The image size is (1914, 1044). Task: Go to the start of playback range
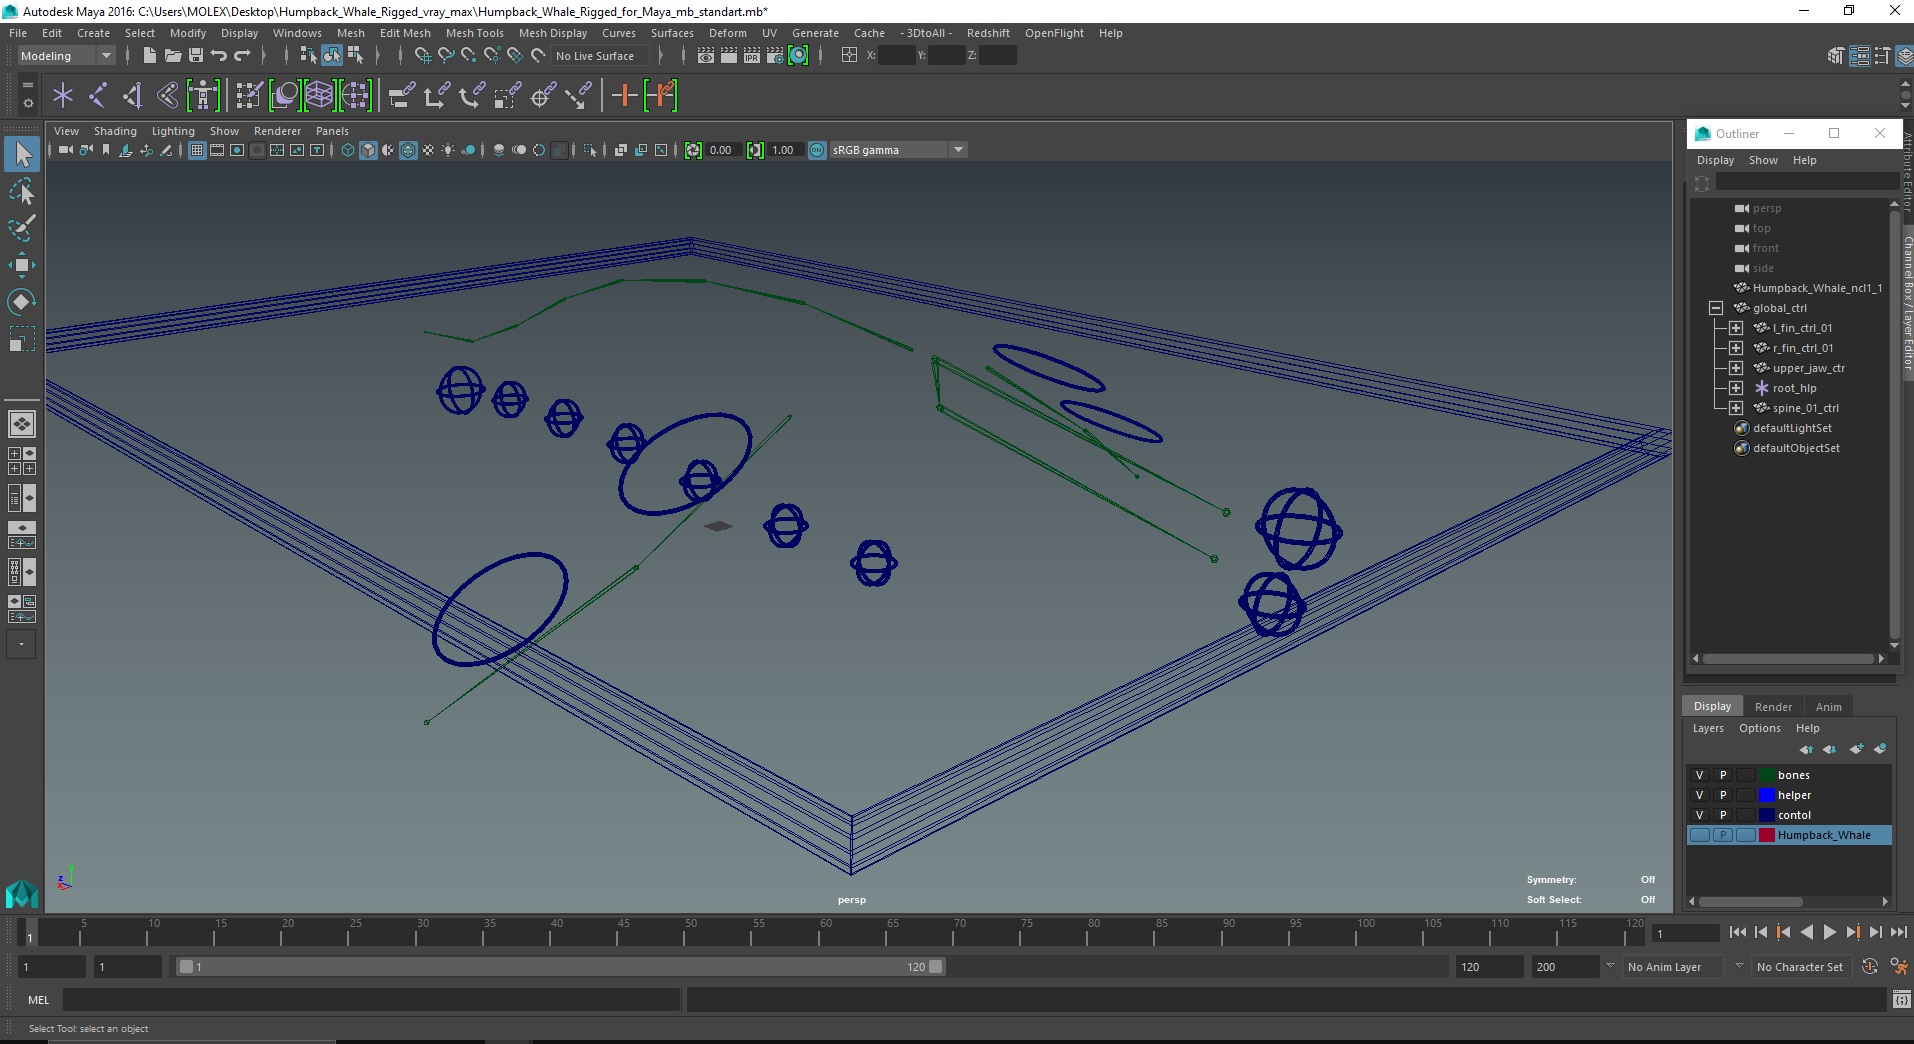pyautogui.click(x=1737, y=932)
